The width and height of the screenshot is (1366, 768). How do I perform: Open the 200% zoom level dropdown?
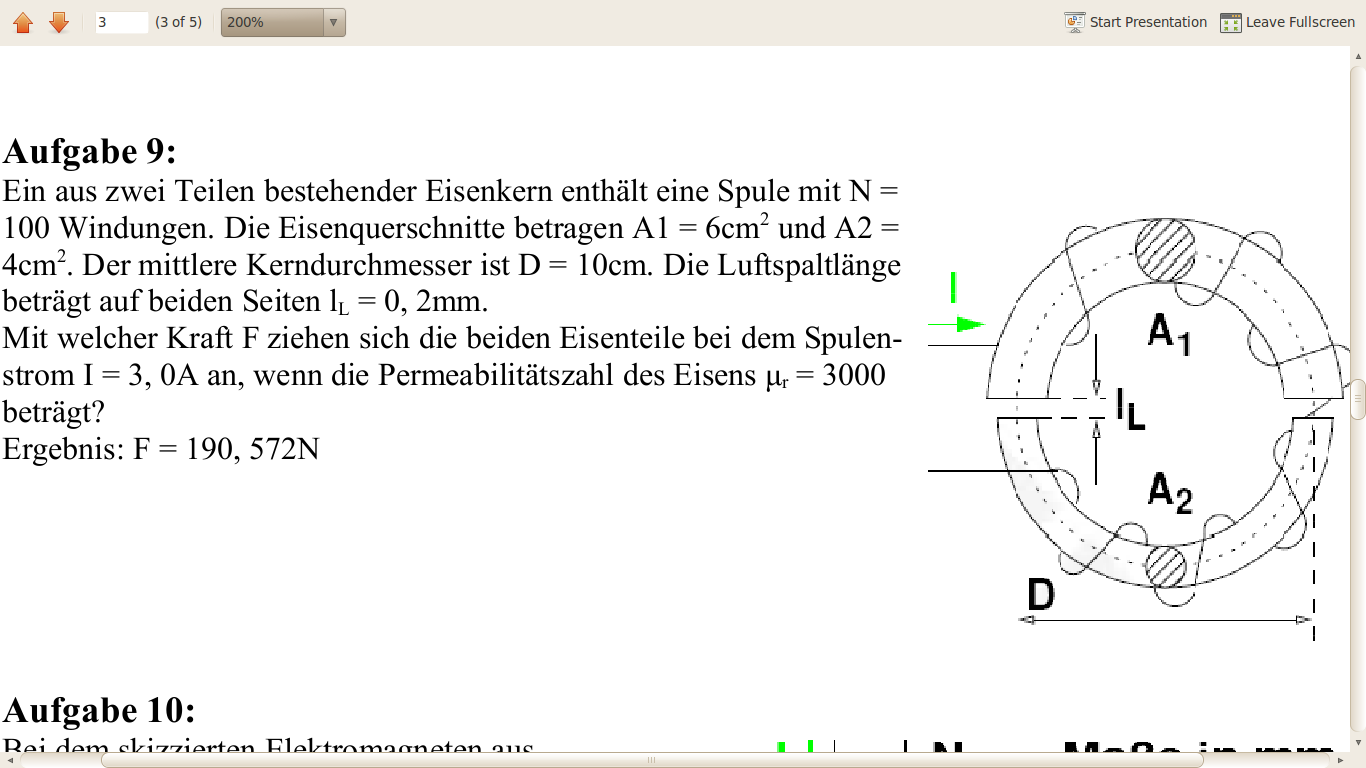[283, 22]
